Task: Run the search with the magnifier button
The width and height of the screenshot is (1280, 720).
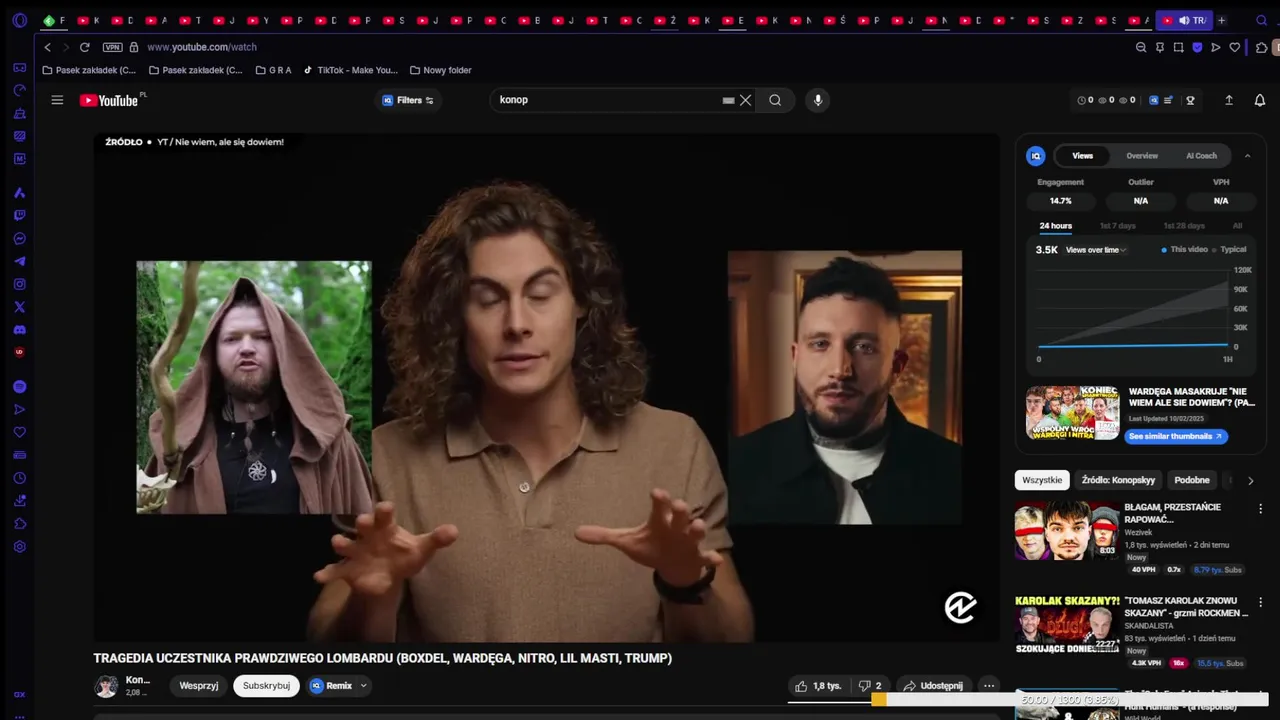Action: click(x=775, y=100)
